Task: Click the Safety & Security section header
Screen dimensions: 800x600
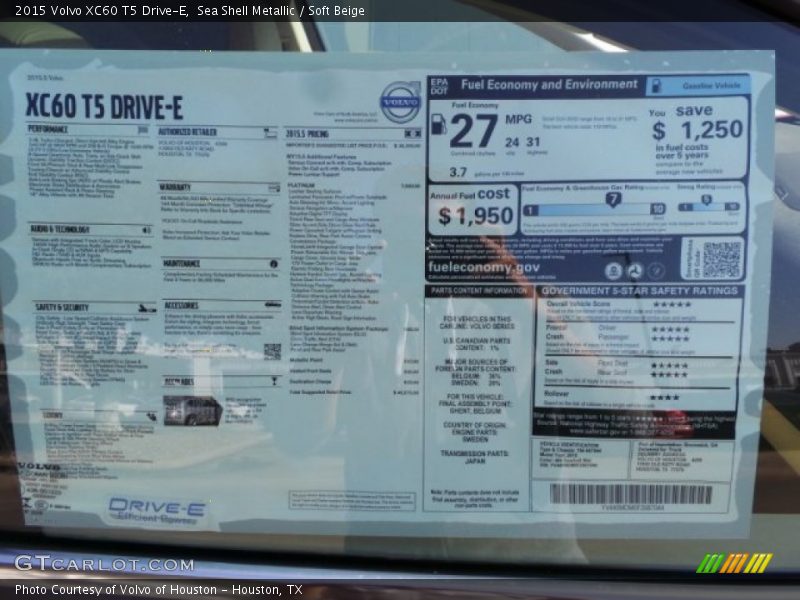Action: pos(62,307)
